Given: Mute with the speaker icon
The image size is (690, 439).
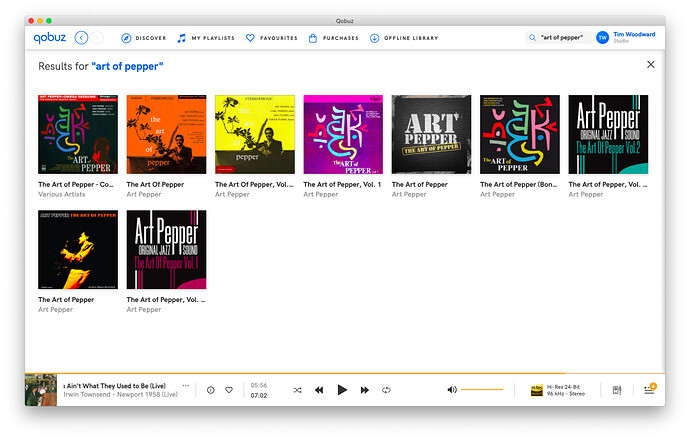Looking at the screenshot, I should coord(452,390).
